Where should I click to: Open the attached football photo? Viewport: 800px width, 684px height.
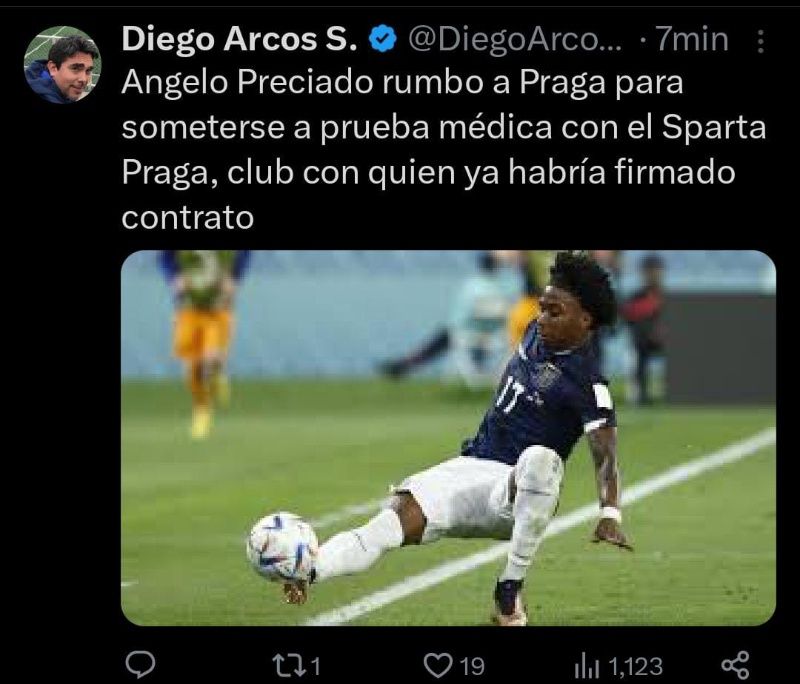tap(448, 438)
